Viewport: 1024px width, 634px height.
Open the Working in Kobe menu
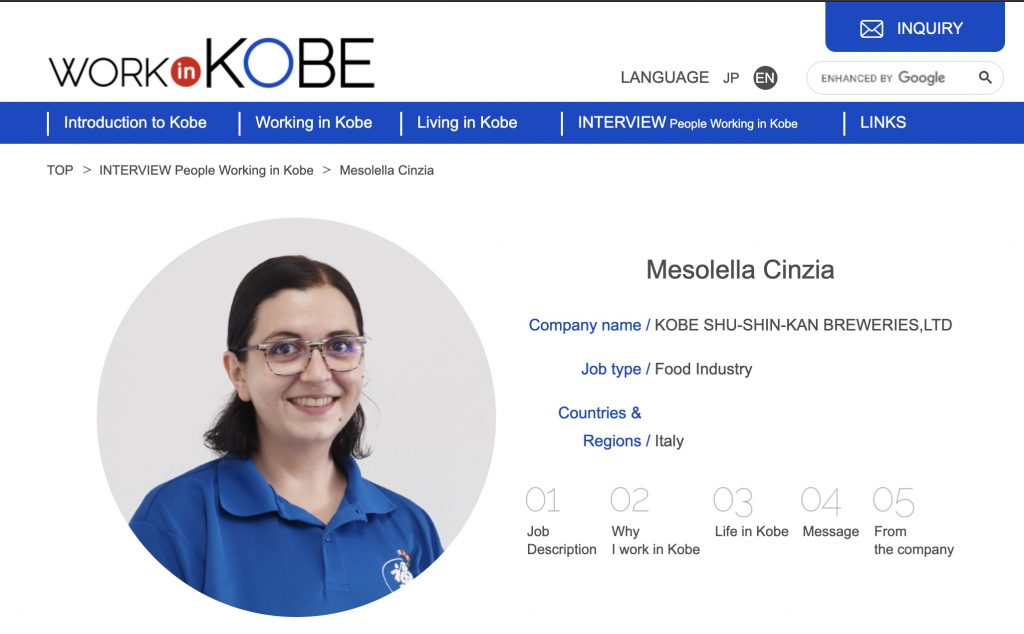coord(313,123)
